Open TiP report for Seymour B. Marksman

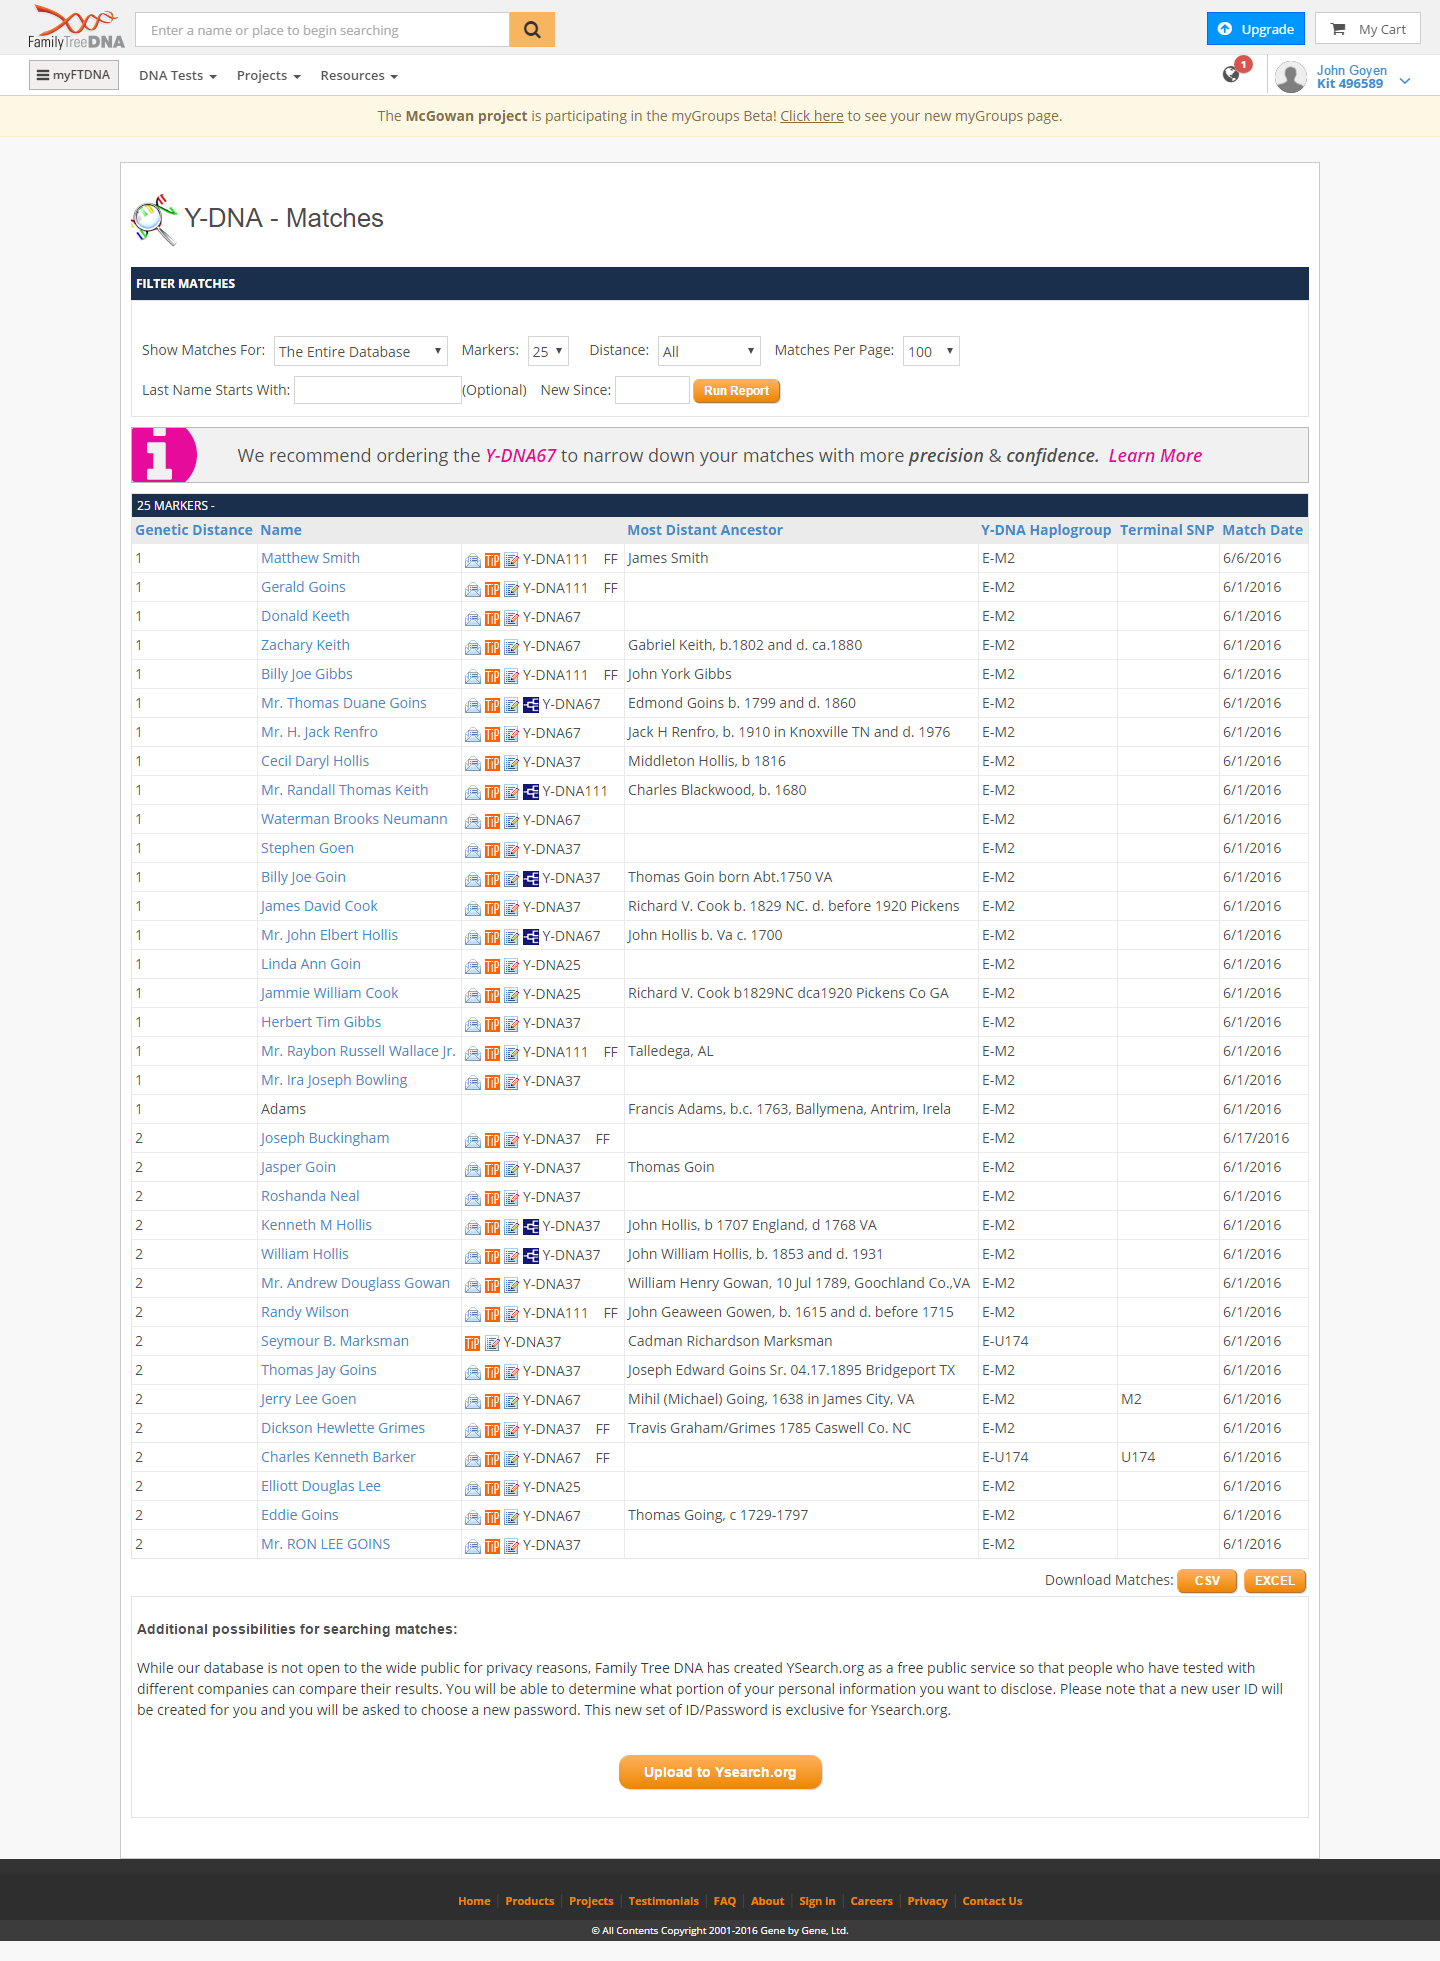[x=472, y=1343]
